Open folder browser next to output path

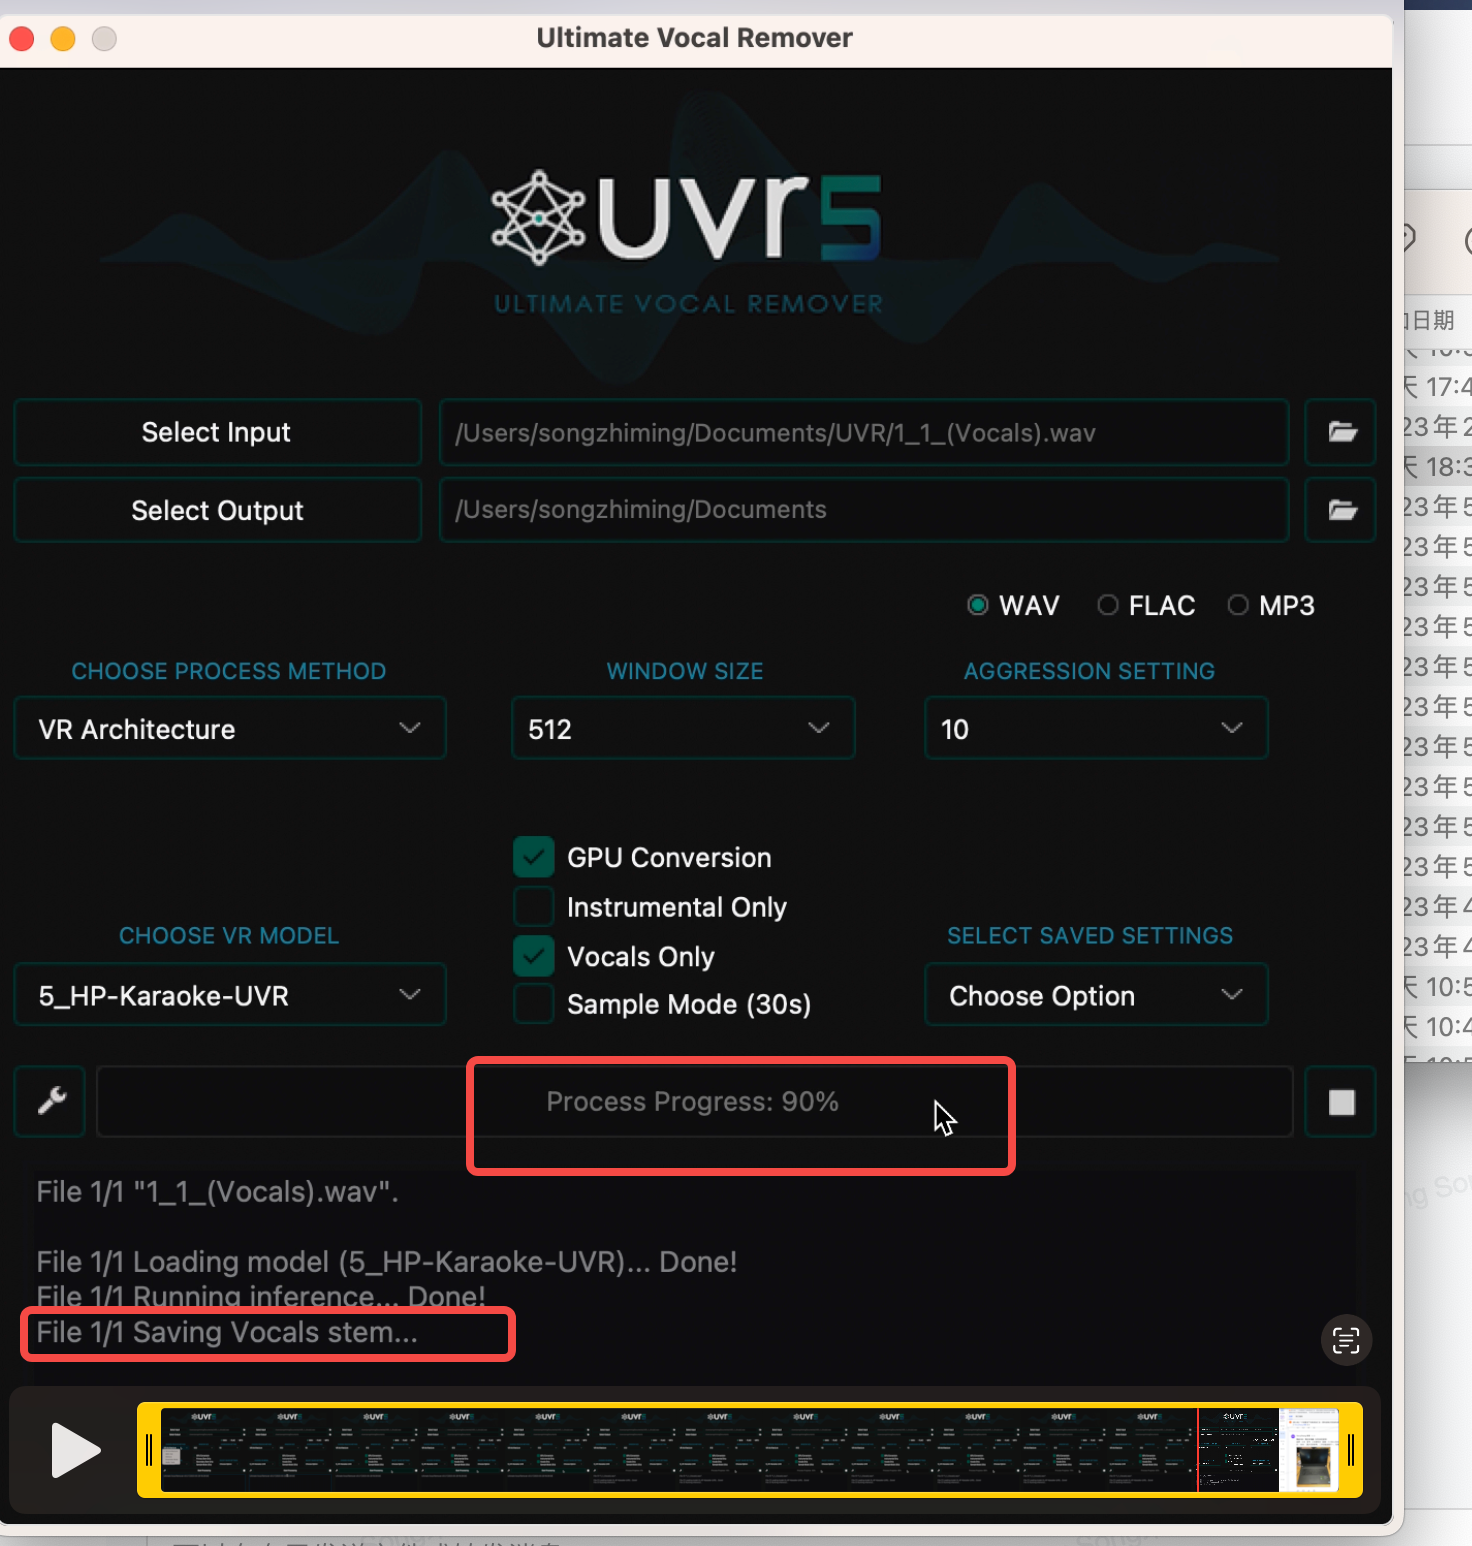pyautogui.click(x=1340, y=510)
